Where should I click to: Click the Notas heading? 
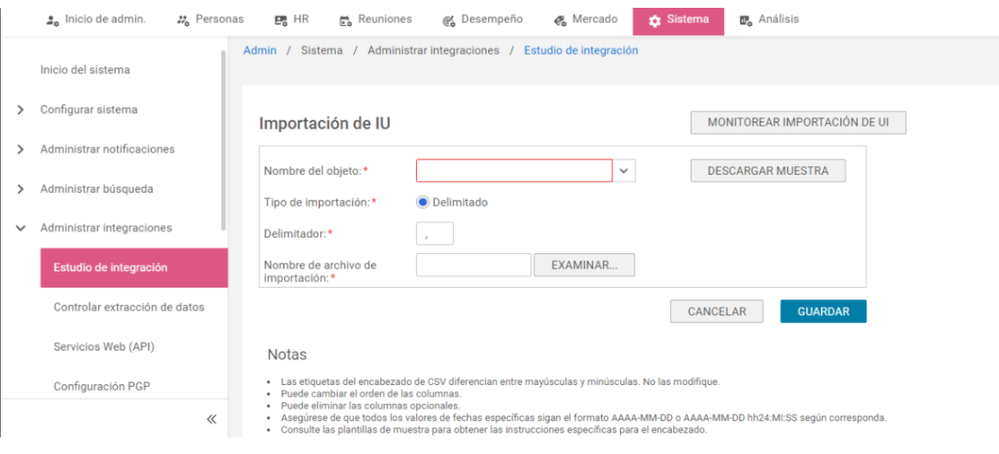click(x=287, y=355)
